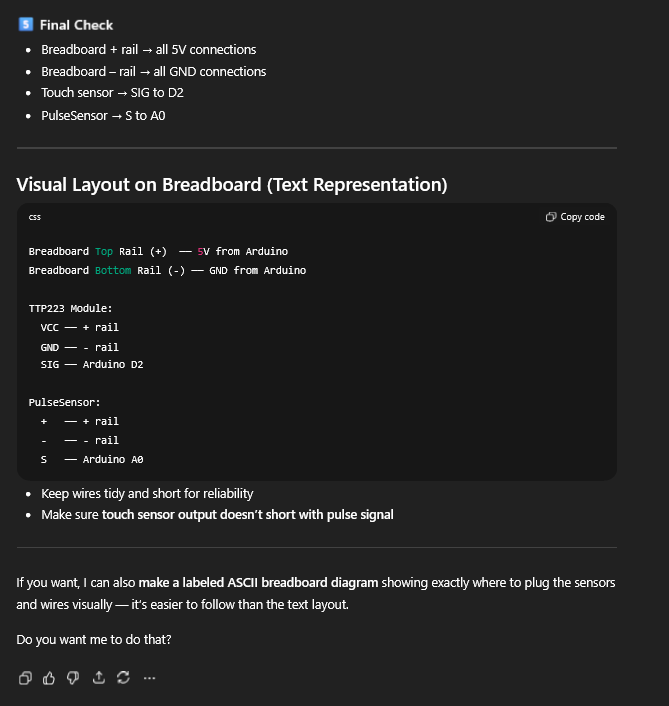Click the "TTP223 Module:" code line
Image resolution: width=669 pixels, height=706 pixels.
pyautogui.click(x=71, y=308)
